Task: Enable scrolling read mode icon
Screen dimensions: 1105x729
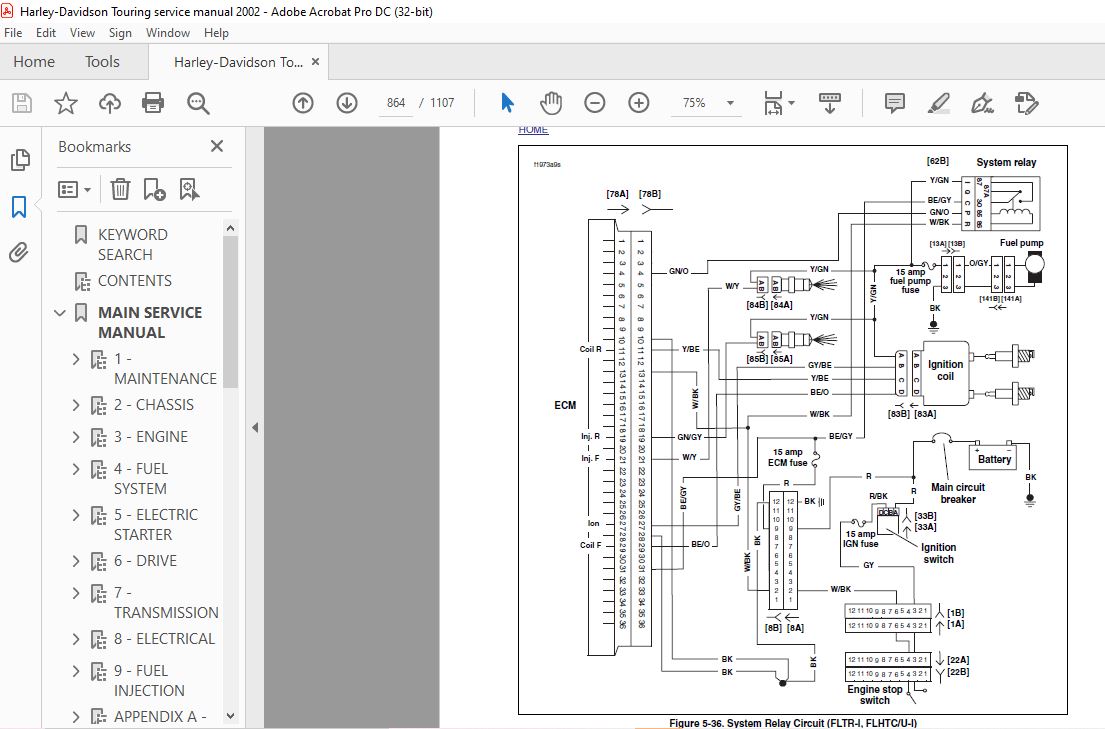Action: [829, 103]
